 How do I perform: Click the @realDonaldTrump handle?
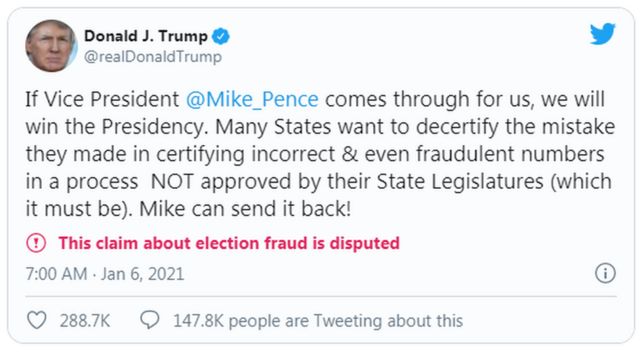point(153,56)
